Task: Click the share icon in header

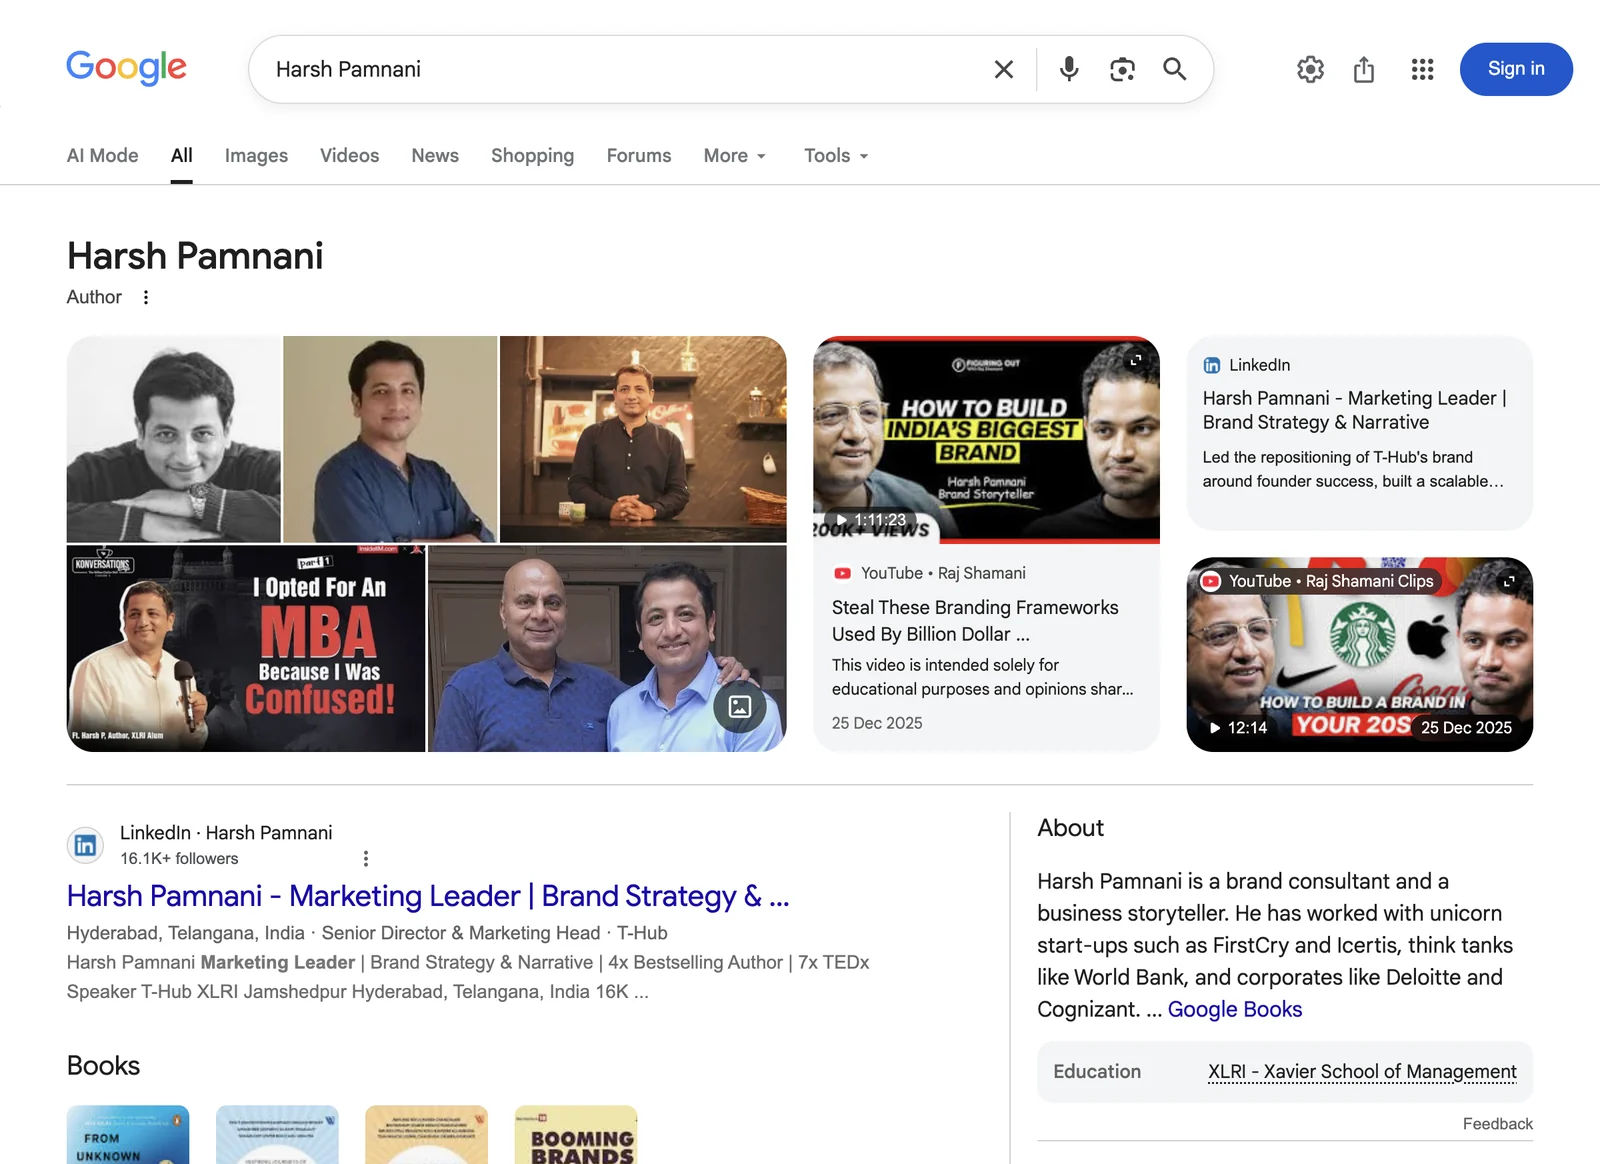Action: pyautogui.click(x=1364, y=69)
